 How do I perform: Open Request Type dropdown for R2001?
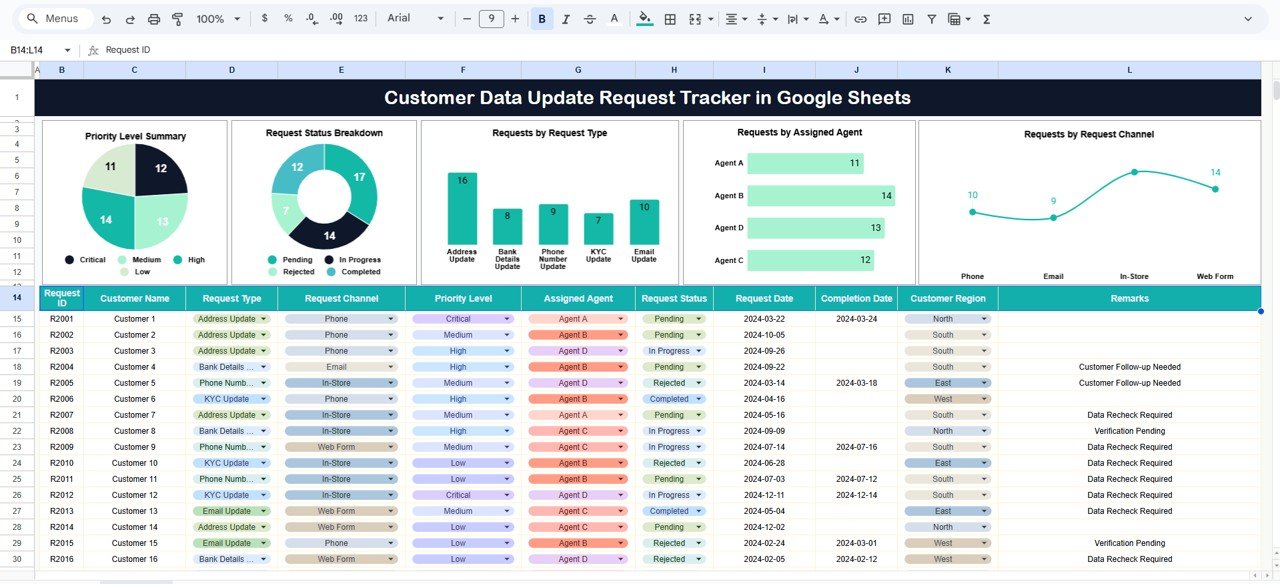[x=265, y=318]
